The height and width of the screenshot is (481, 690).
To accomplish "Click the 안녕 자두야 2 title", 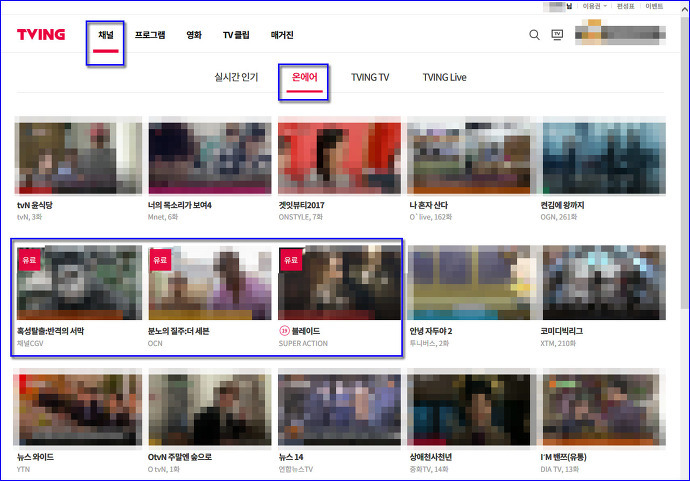I will click(x=431, y=331).
